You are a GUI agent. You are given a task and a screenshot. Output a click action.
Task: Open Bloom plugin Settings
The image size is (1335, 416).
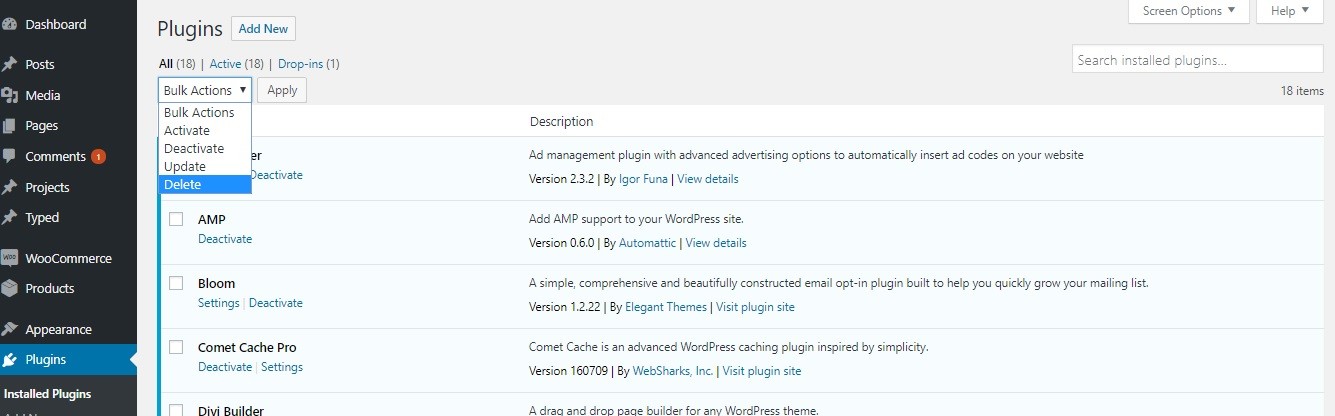pyautogui.click(x=218, y=303)
